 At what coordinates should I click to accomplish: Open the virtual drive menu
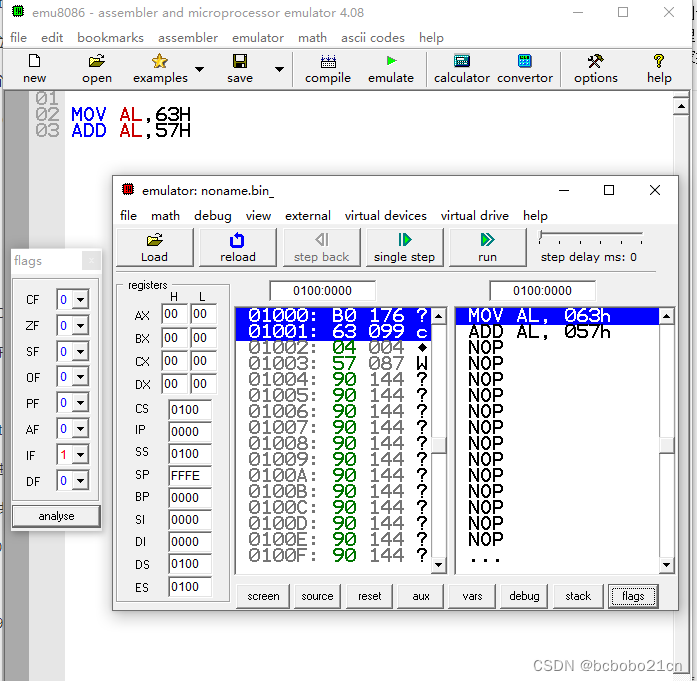474,216
